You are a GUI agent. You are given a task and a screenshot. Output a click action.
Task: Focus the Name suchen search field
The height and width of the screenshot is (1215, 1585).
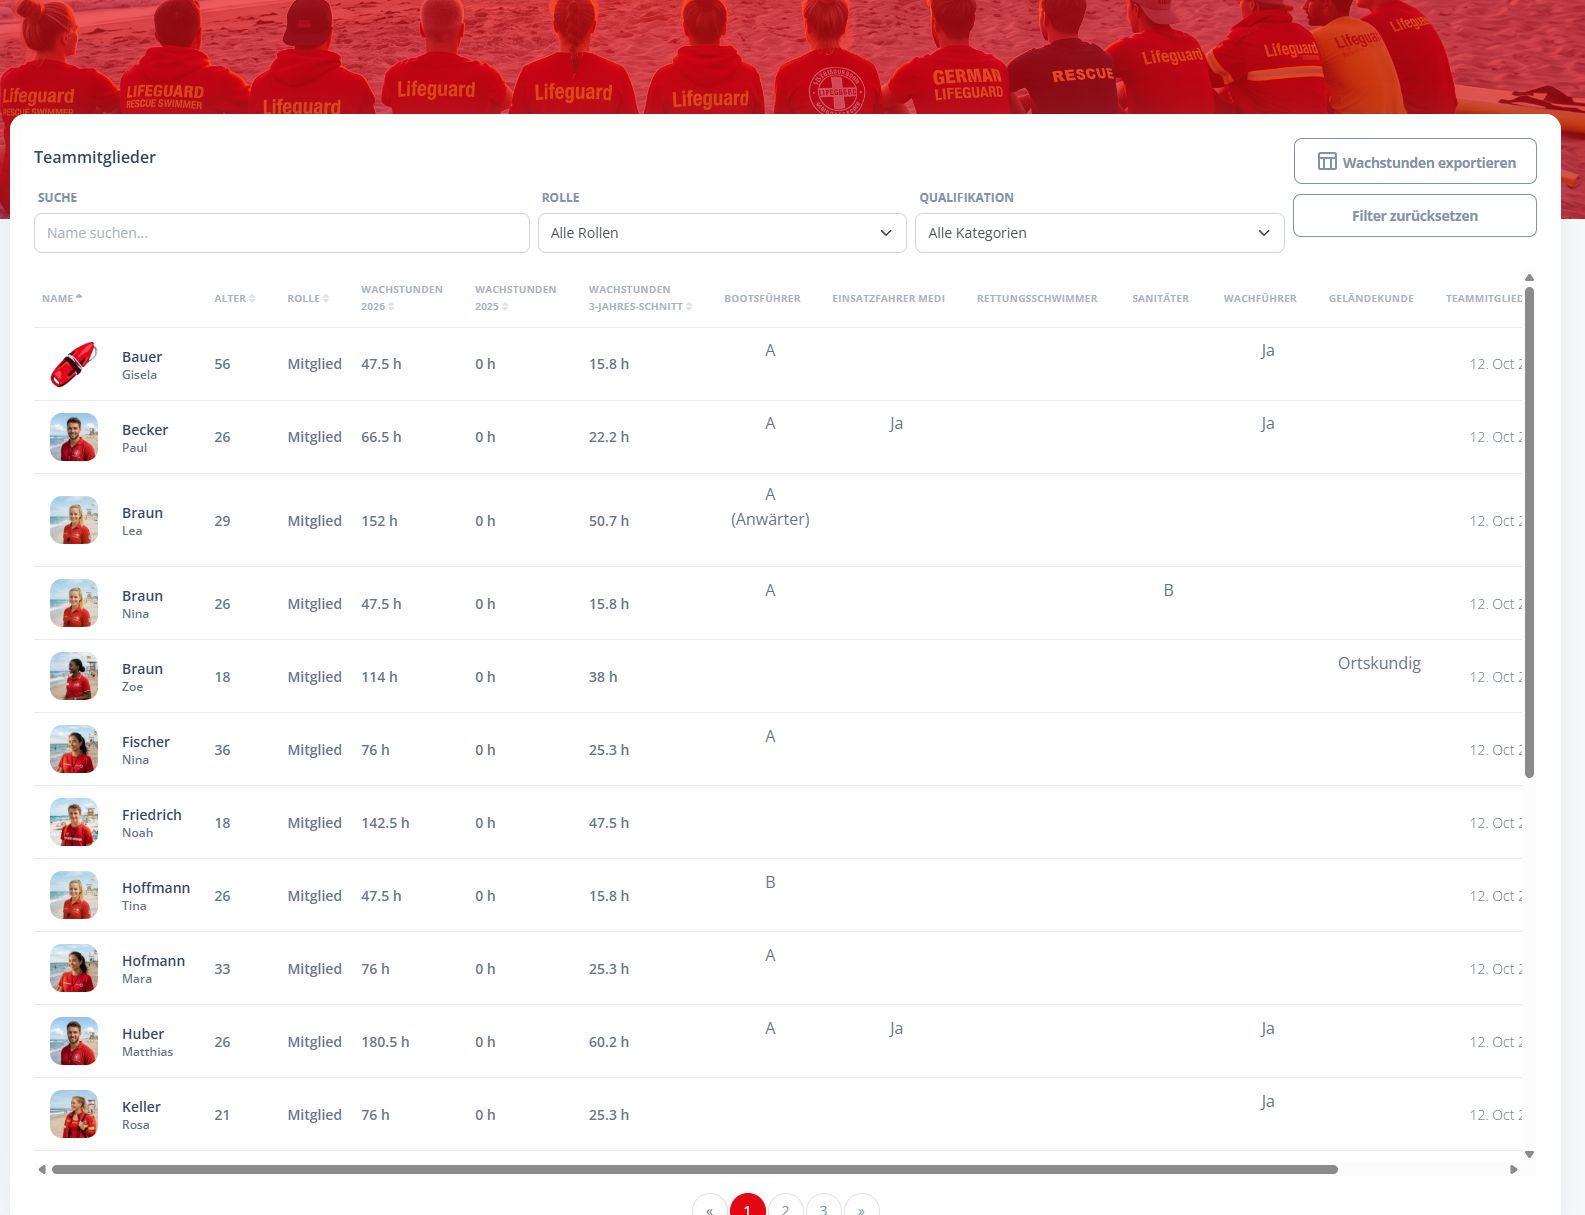282,233
